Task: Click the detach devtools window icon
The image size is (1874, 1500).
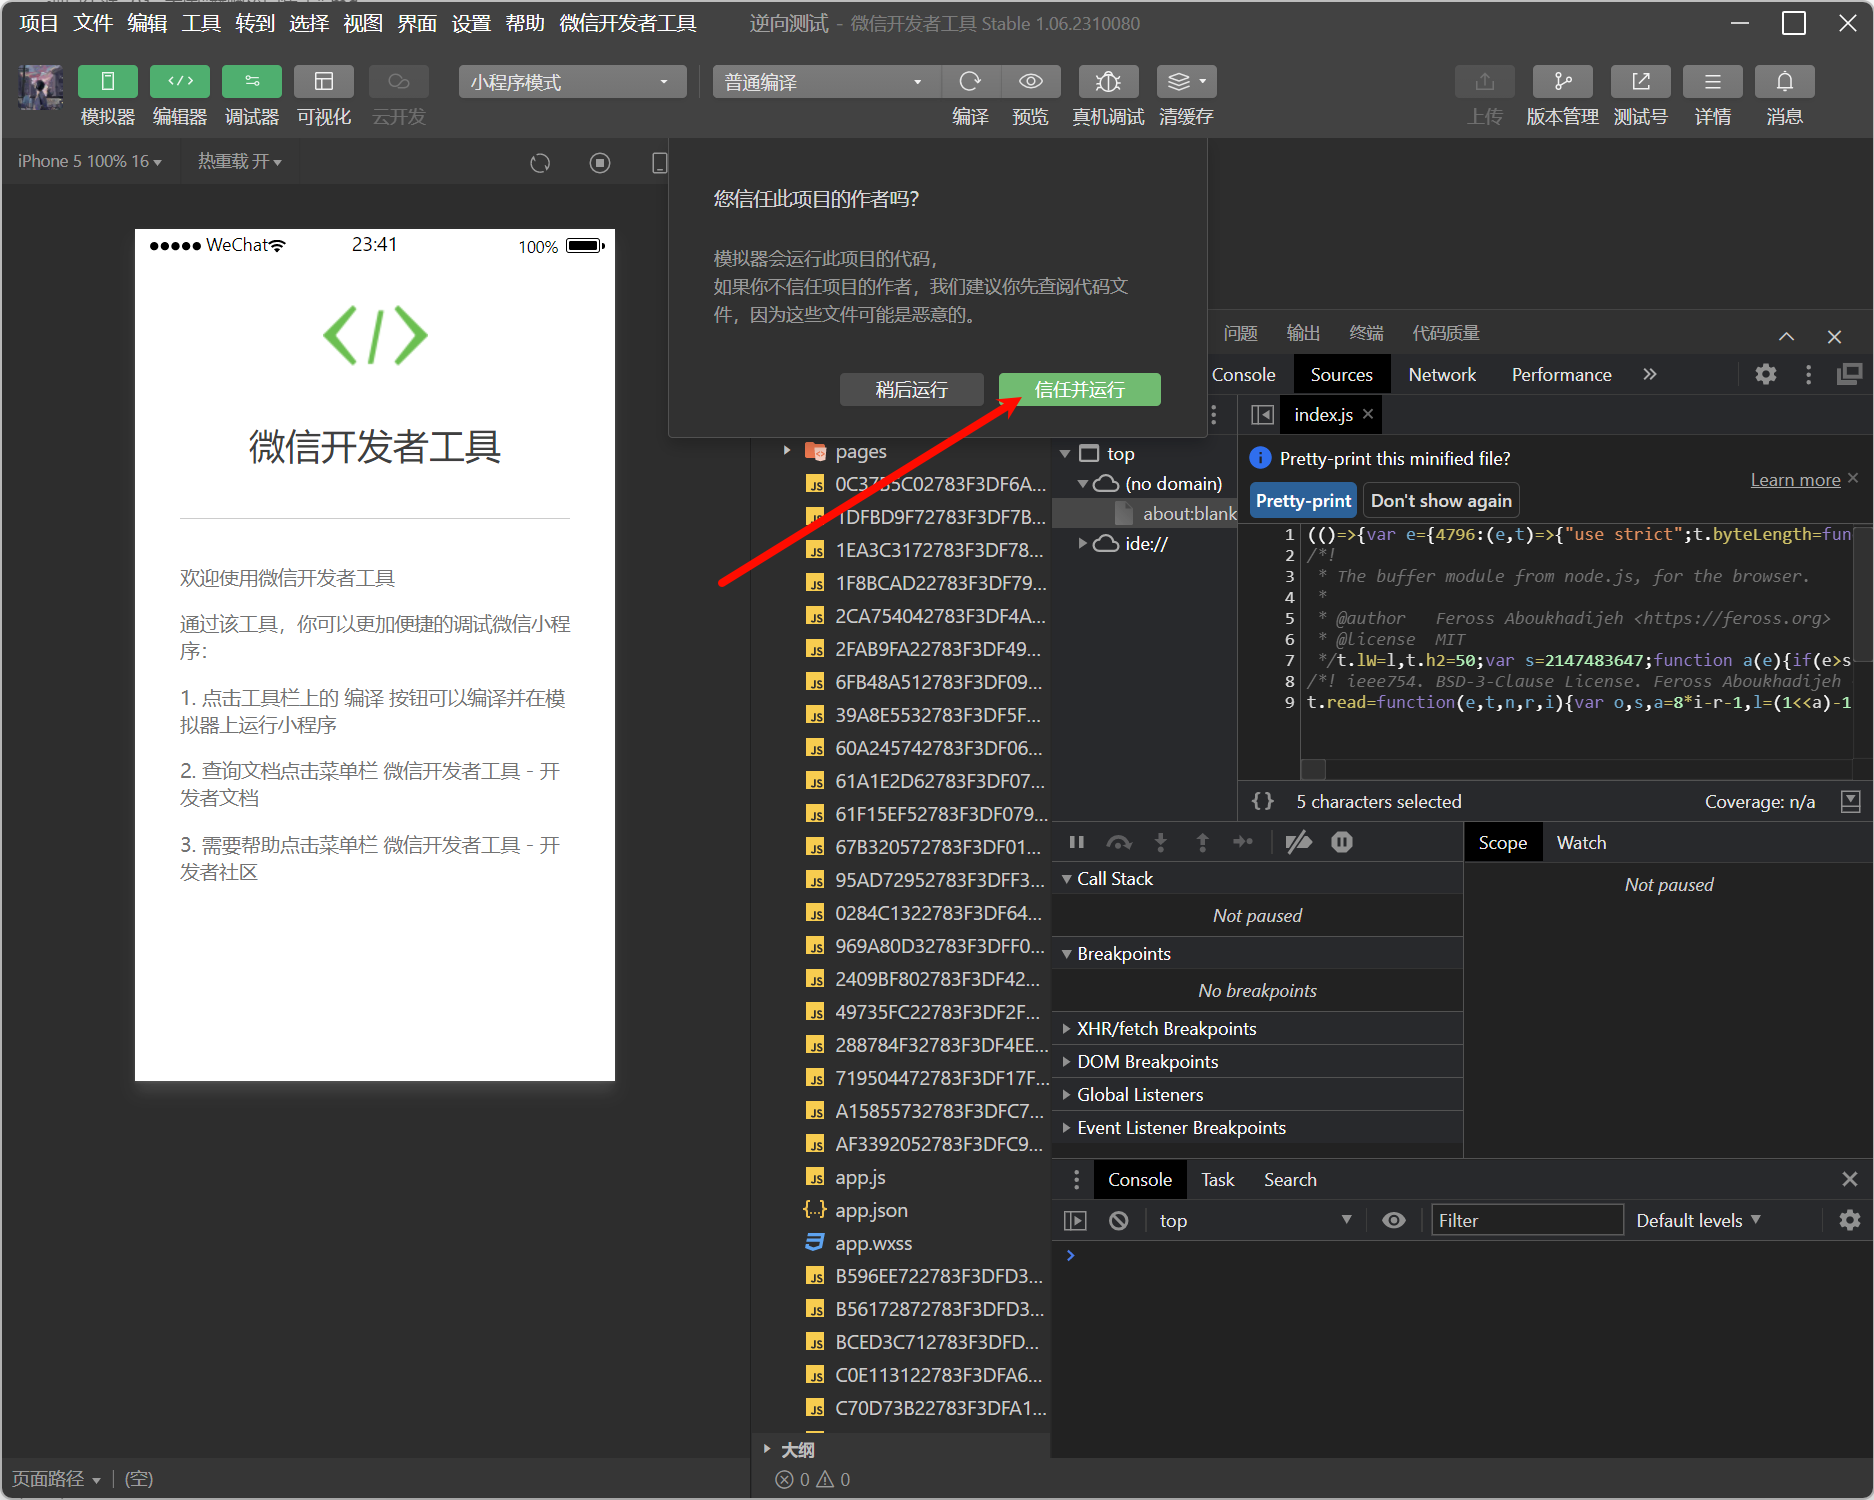Action: [1849, 374]
